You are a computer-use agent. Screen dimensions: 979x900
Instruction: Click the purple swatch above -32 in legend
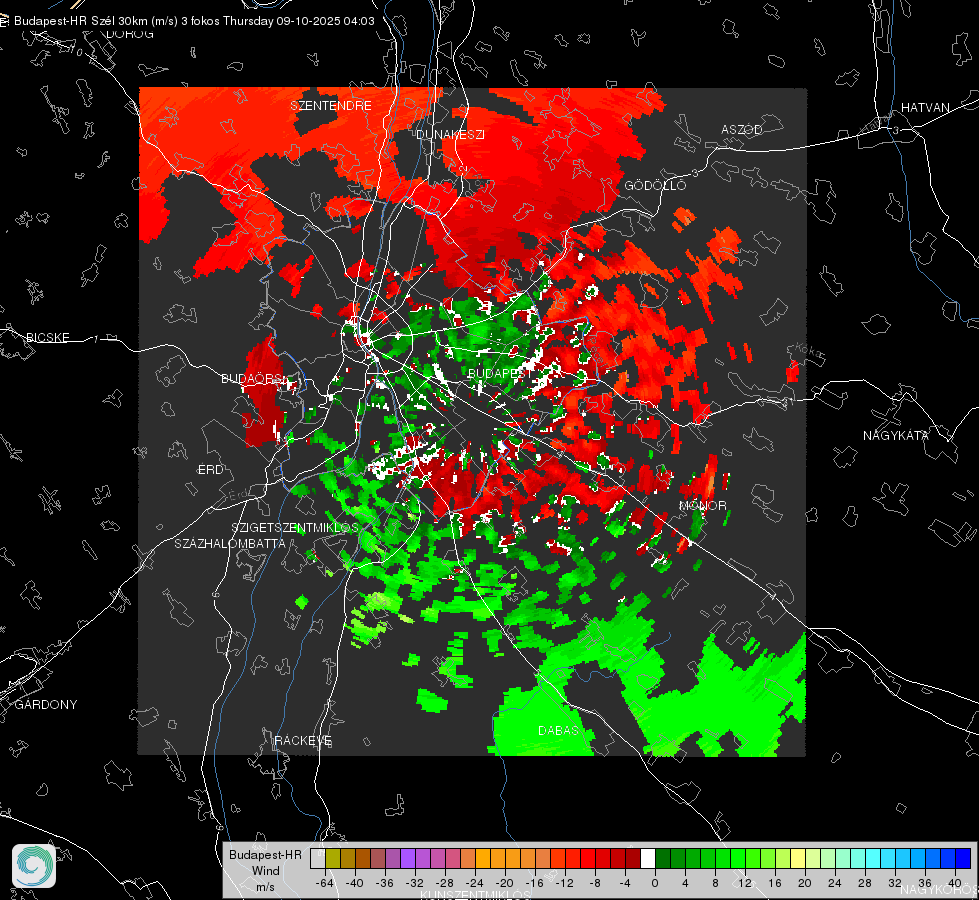point(408,858)
